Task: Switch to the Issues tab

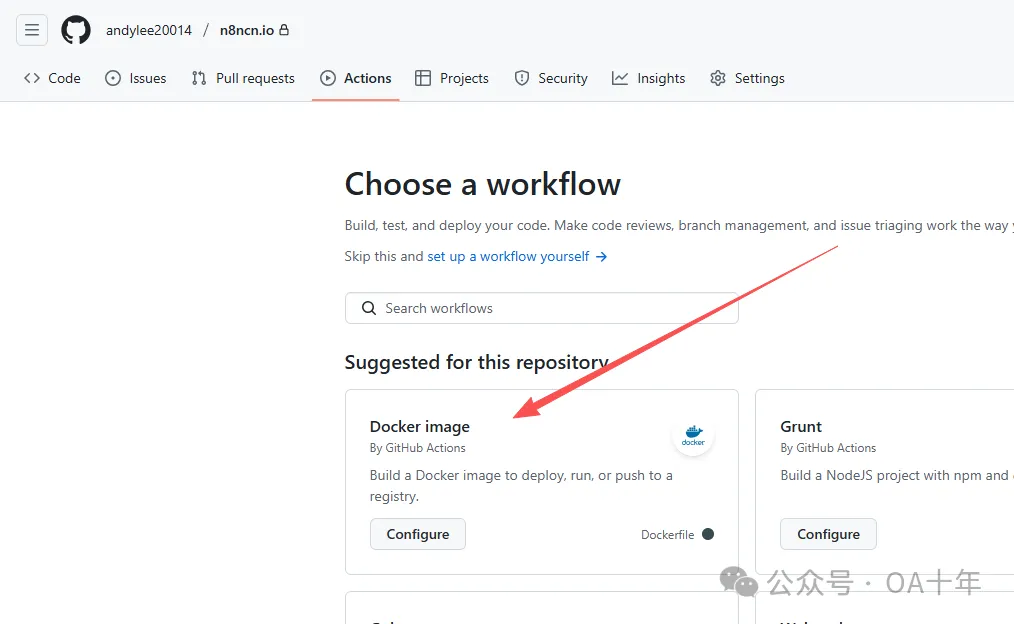Action: (136, 78)
